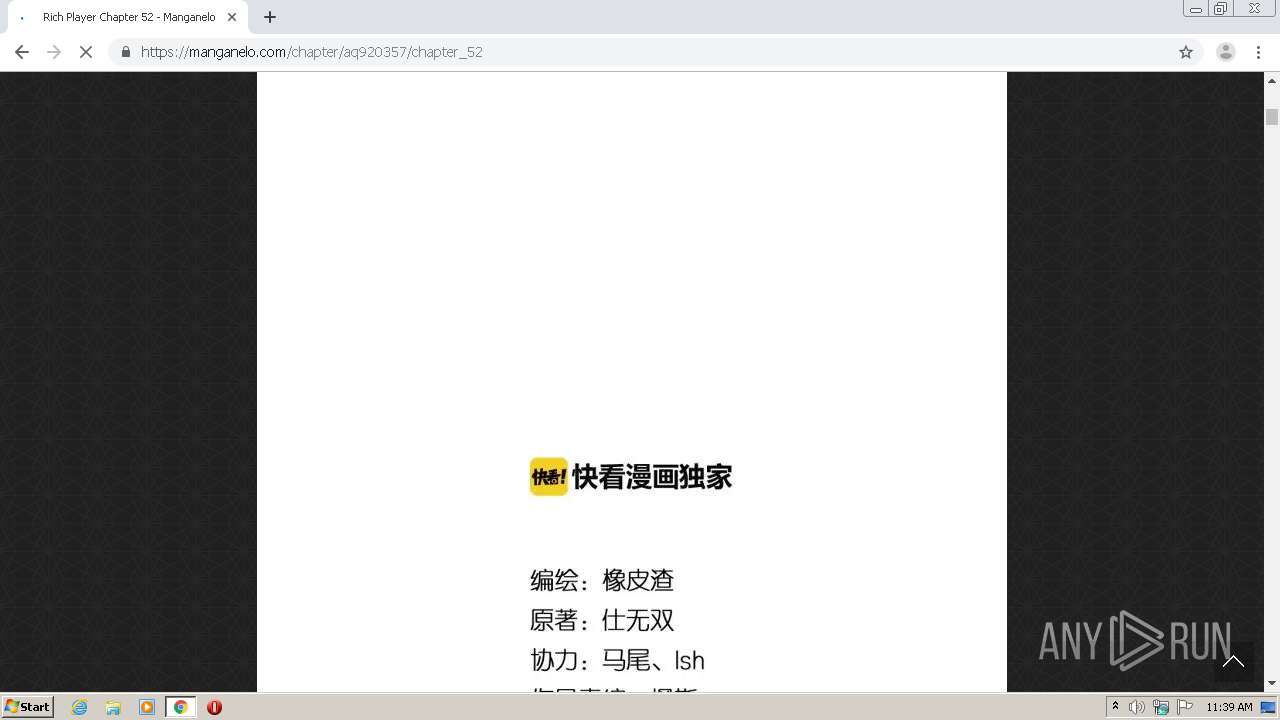Open the media player taskbar icon
The image size is (1280, 720).
point(147,707)
